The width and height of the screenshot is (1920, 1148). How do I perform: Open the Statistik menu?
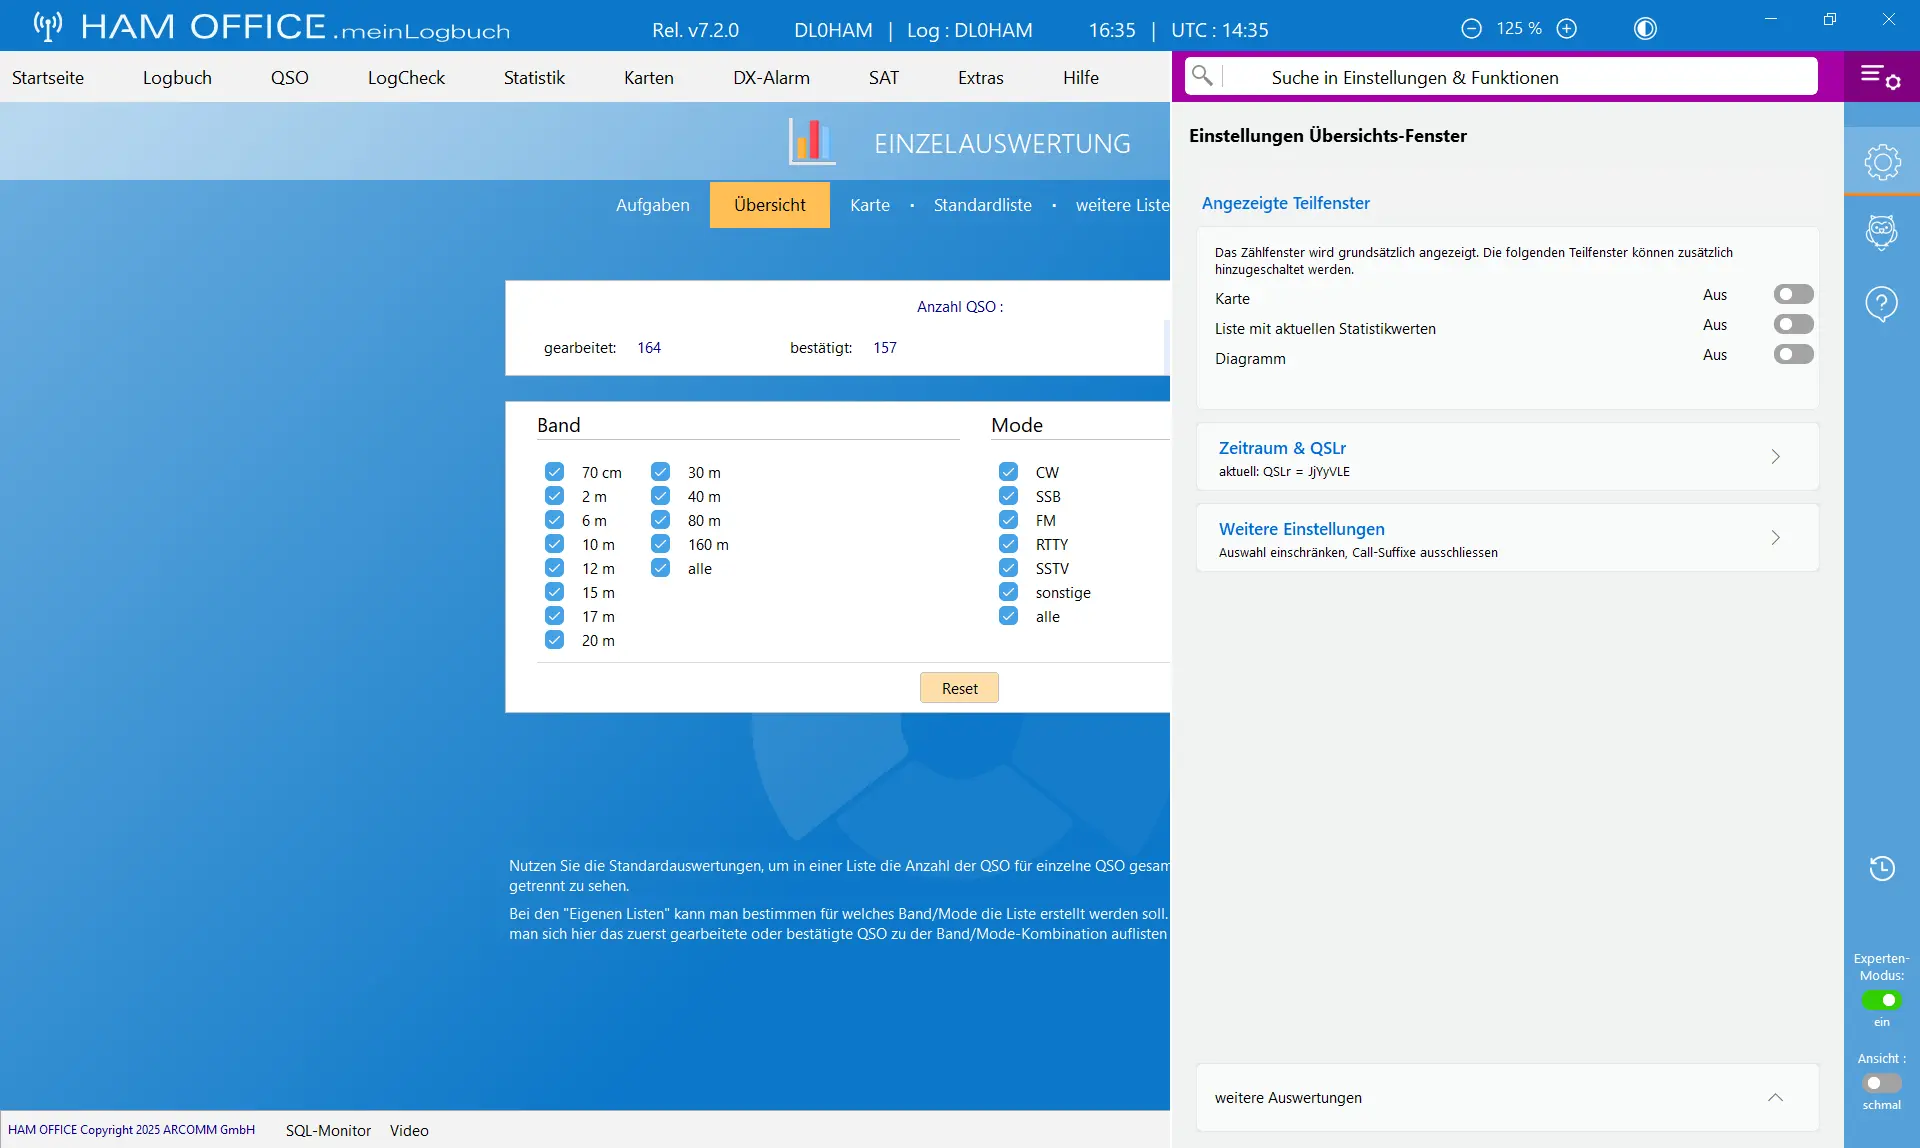(x=534, y=77)
